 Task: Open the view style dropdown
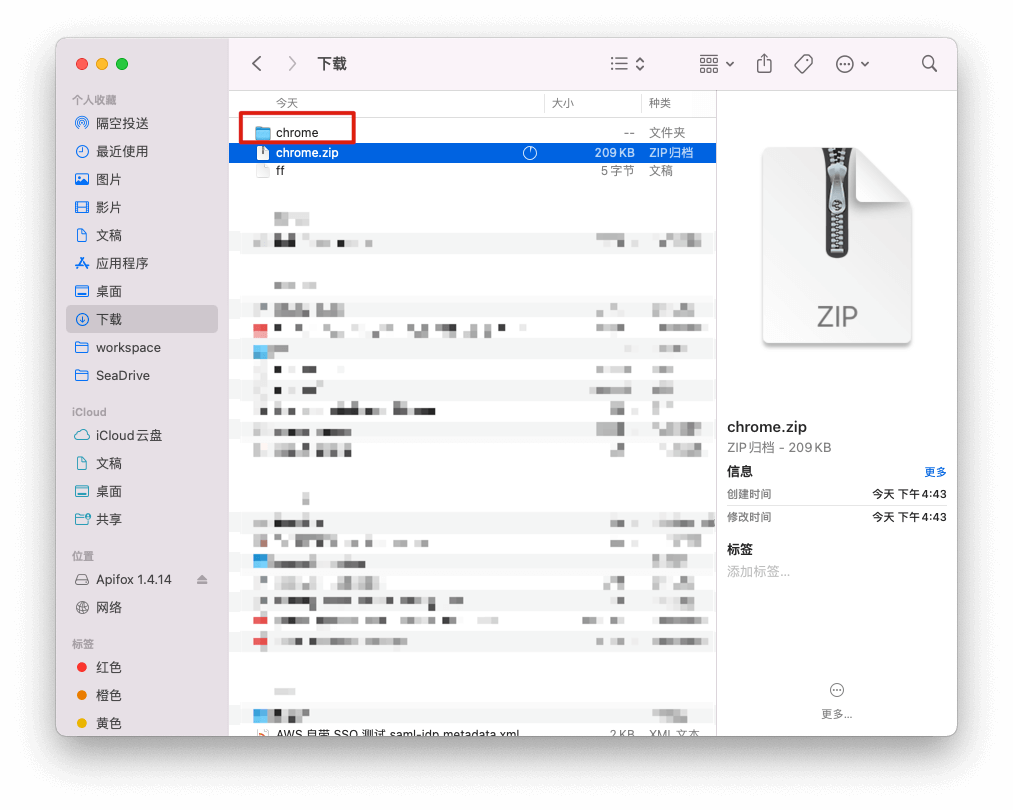point(627,63)
